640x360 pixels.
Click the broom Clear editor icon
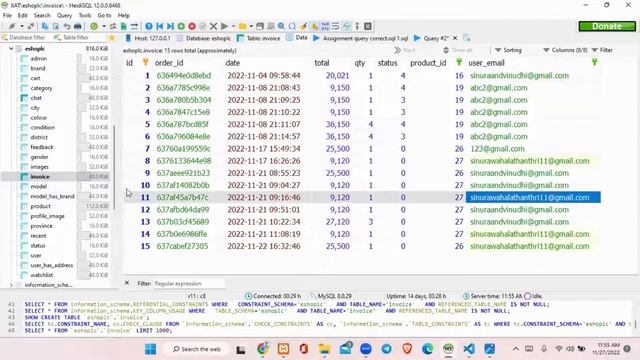[303, 26]
